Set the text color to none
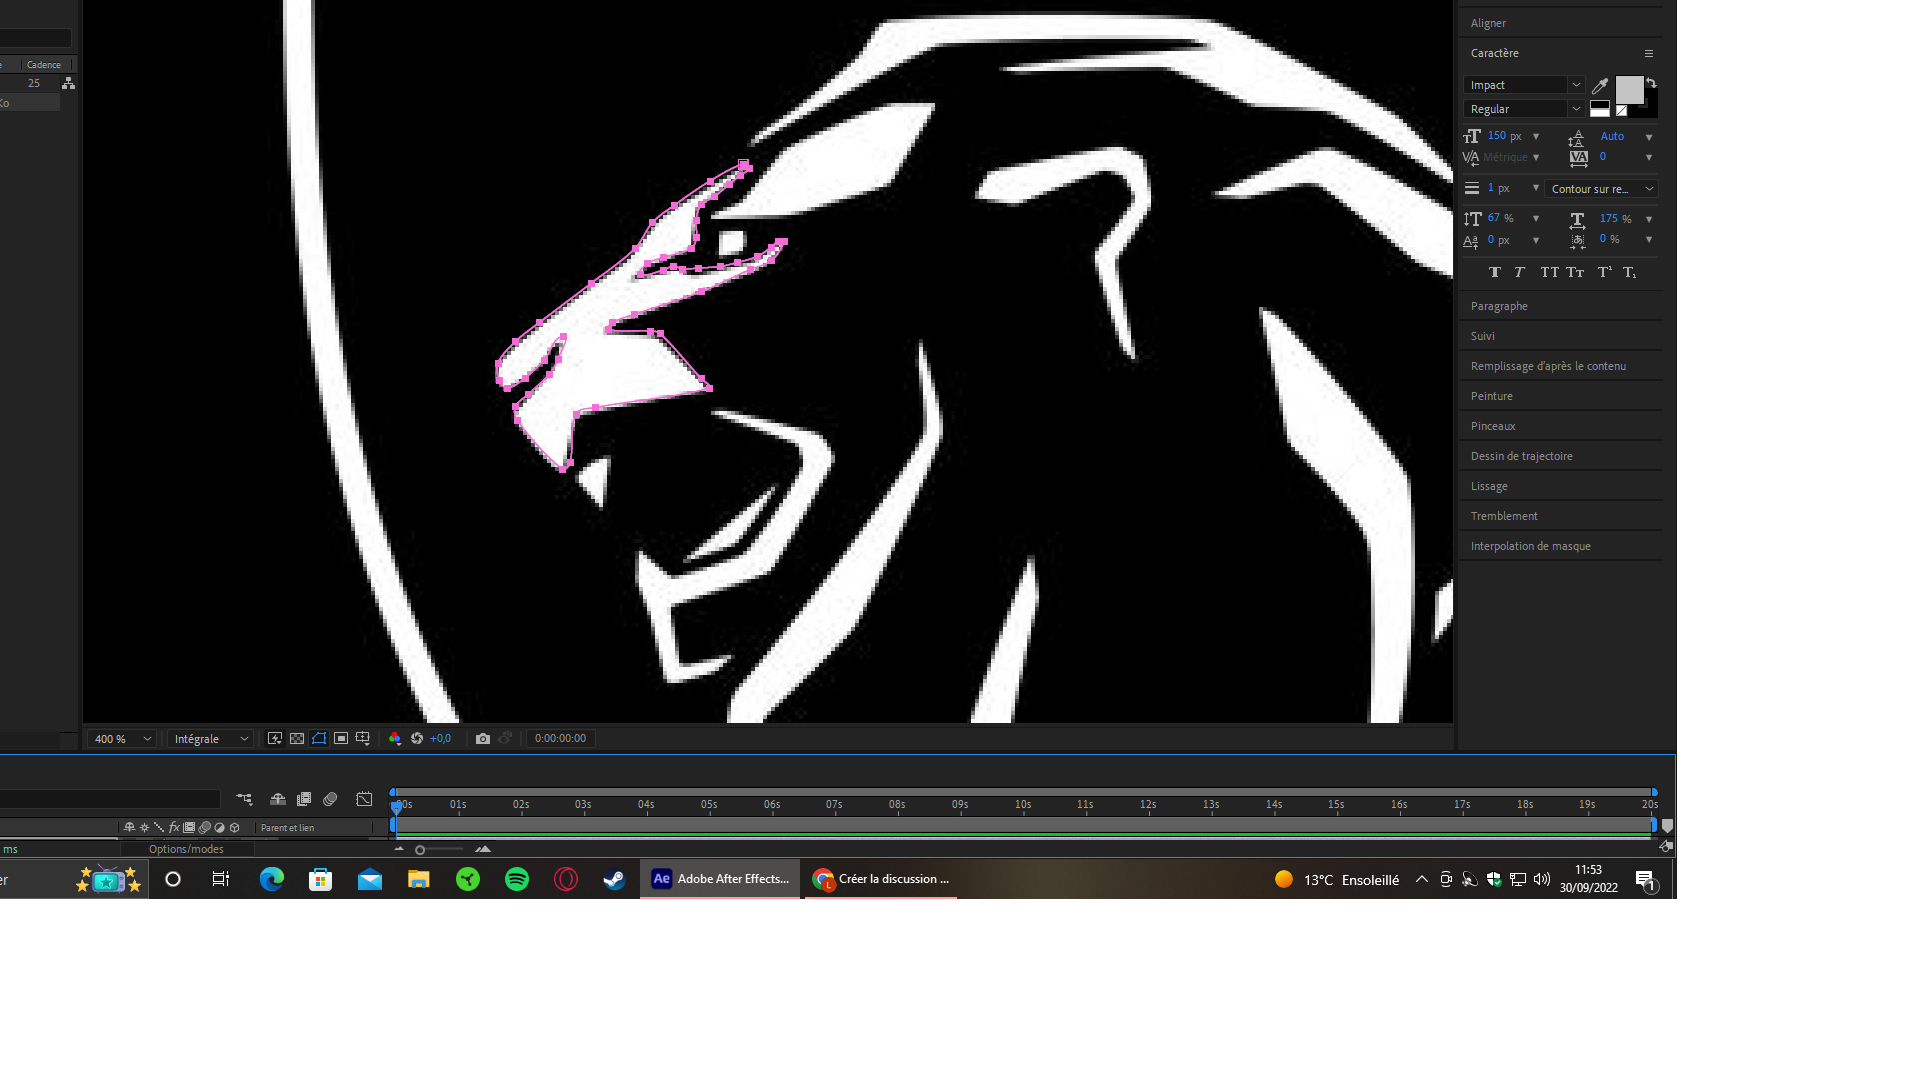Image resolution: width=1920 pixels, height=1080 pixels. point(1622,111)
